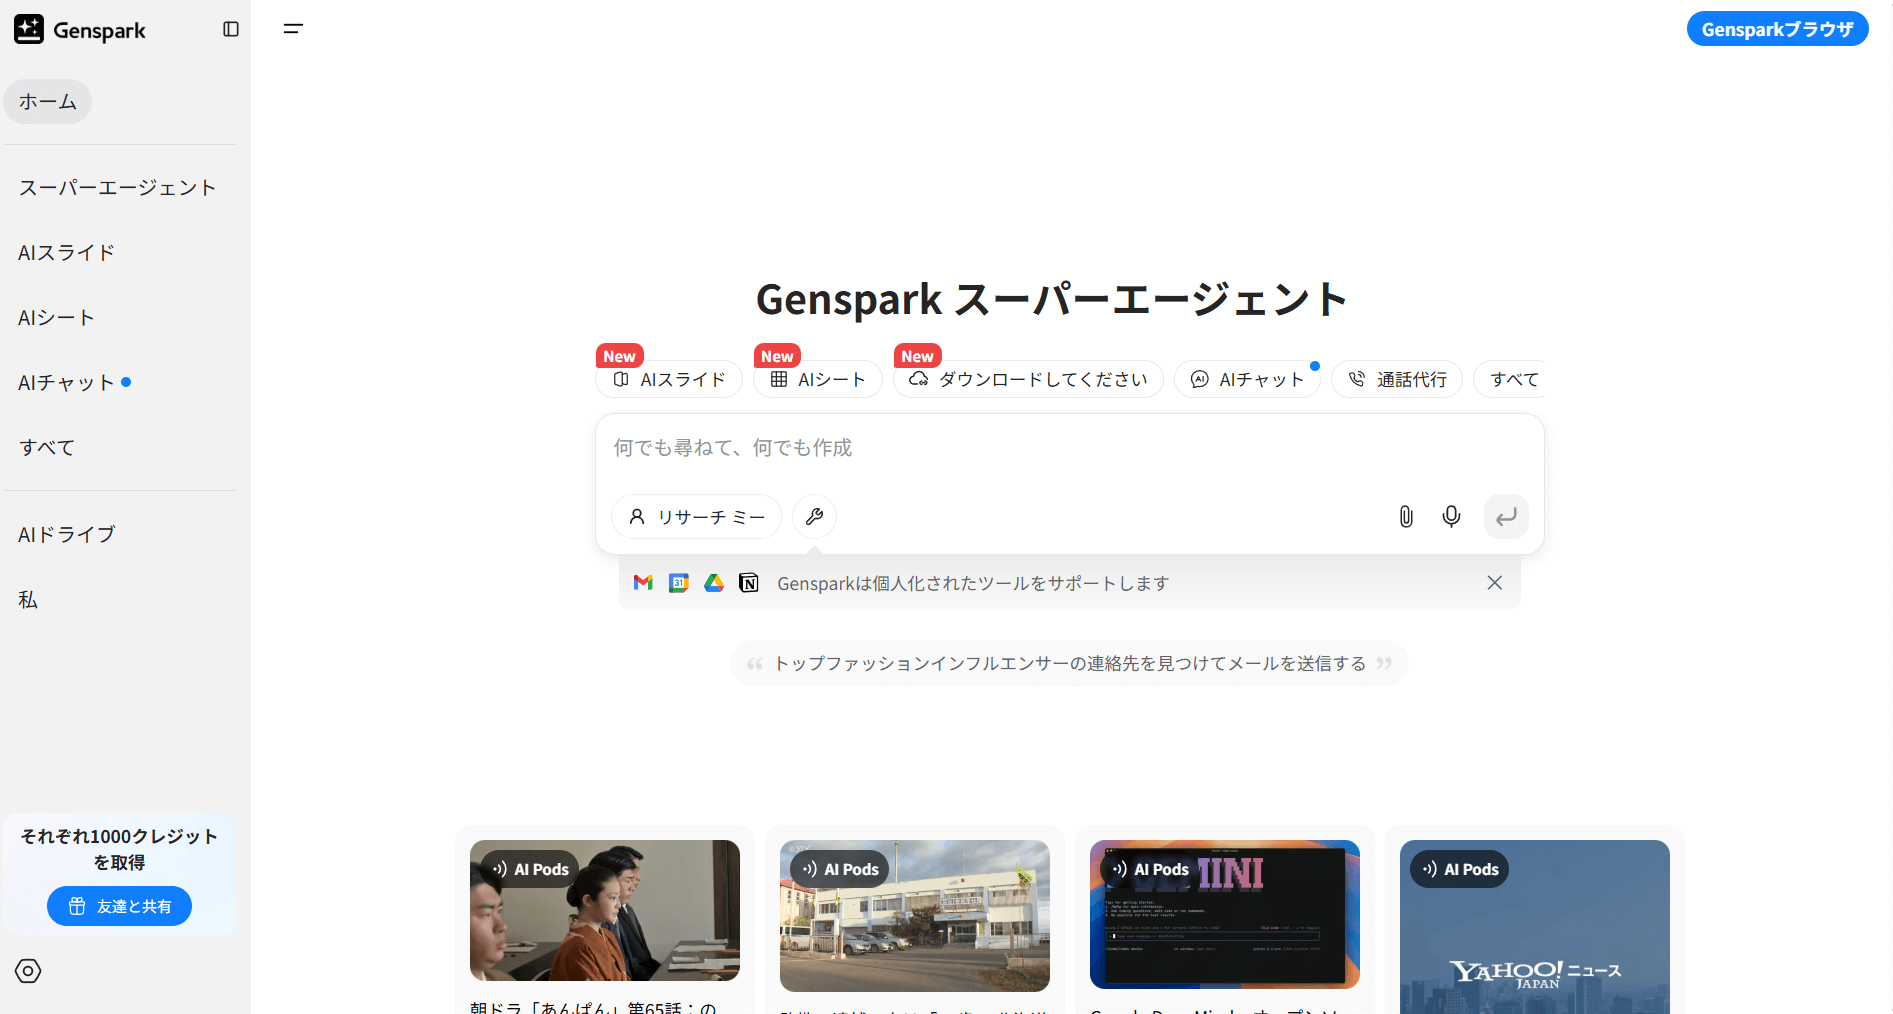Image resolution: width=1893 pixels, height=1014 pixels.
Task: Dismiss the personalized tools banner
Action: pos(1495,583)
